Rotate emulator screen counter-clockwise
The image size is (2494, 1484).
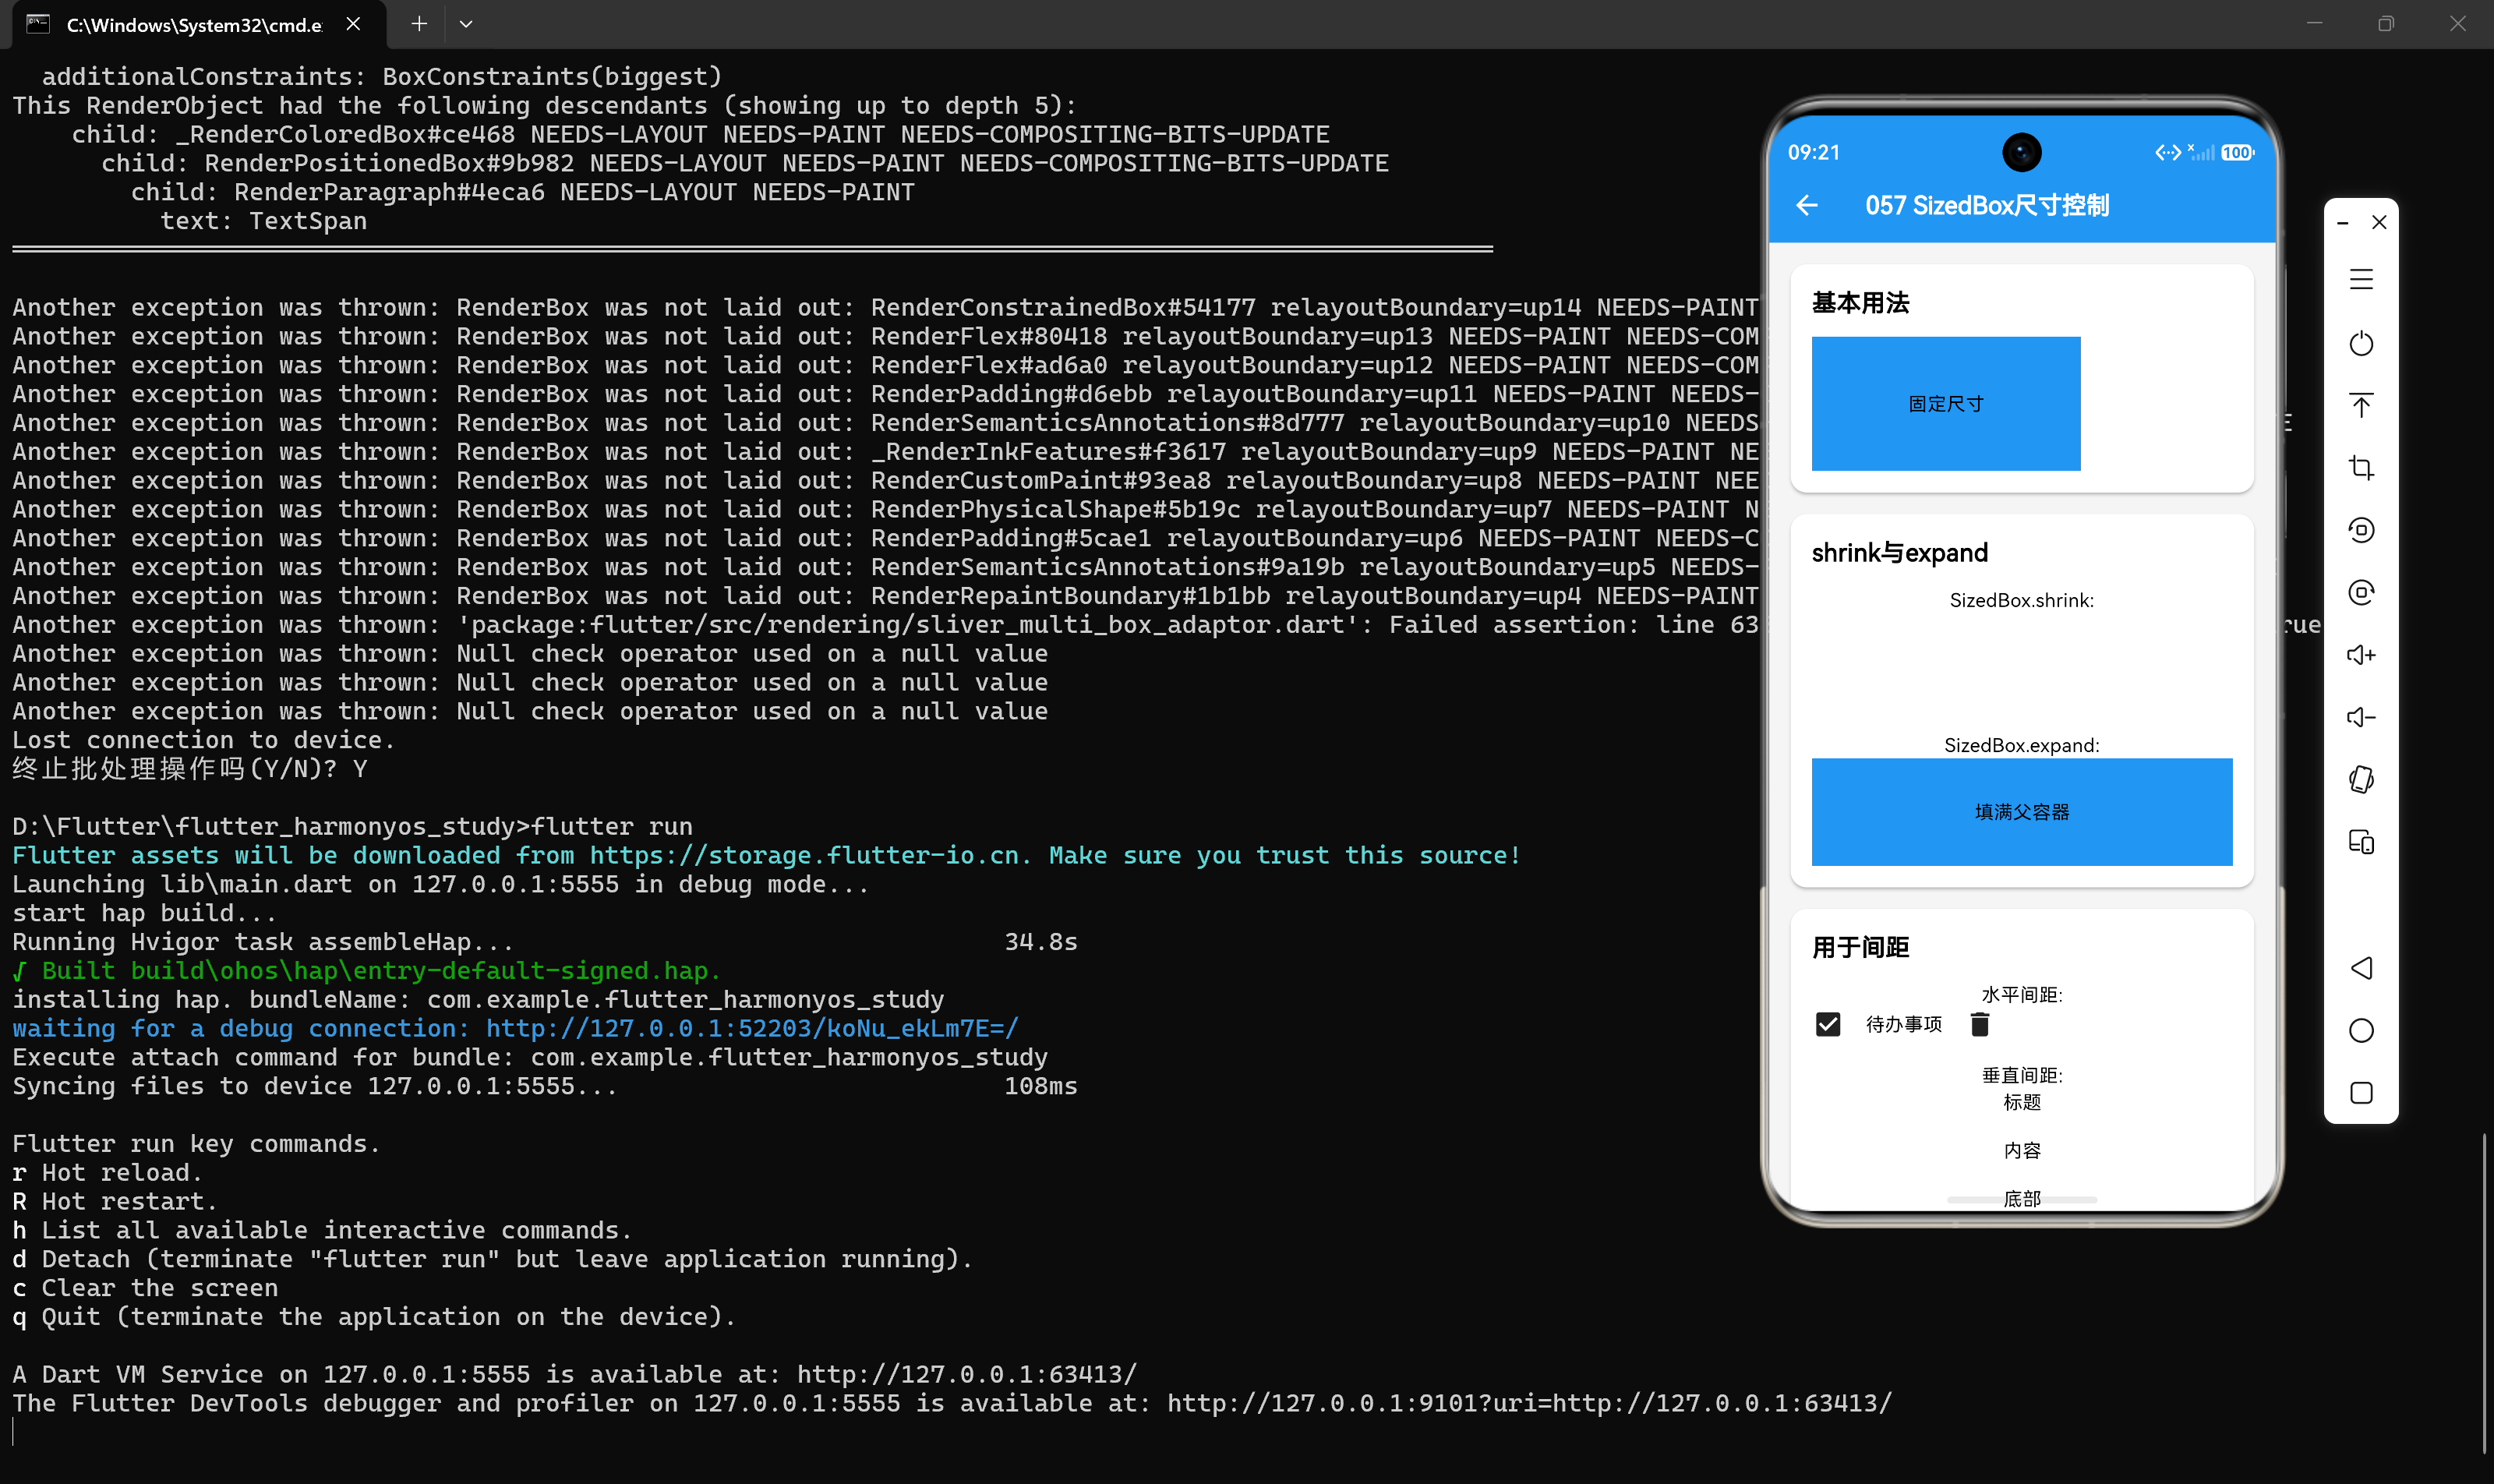point(2361,530)
